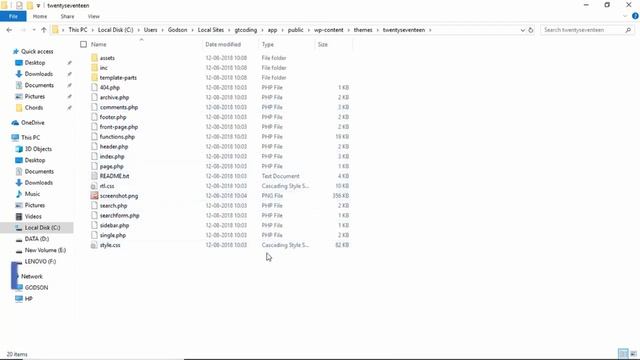The width and height of the screenshot is (640, 360).
Task: Expand the address bar history dropdown
Action: 522,30
